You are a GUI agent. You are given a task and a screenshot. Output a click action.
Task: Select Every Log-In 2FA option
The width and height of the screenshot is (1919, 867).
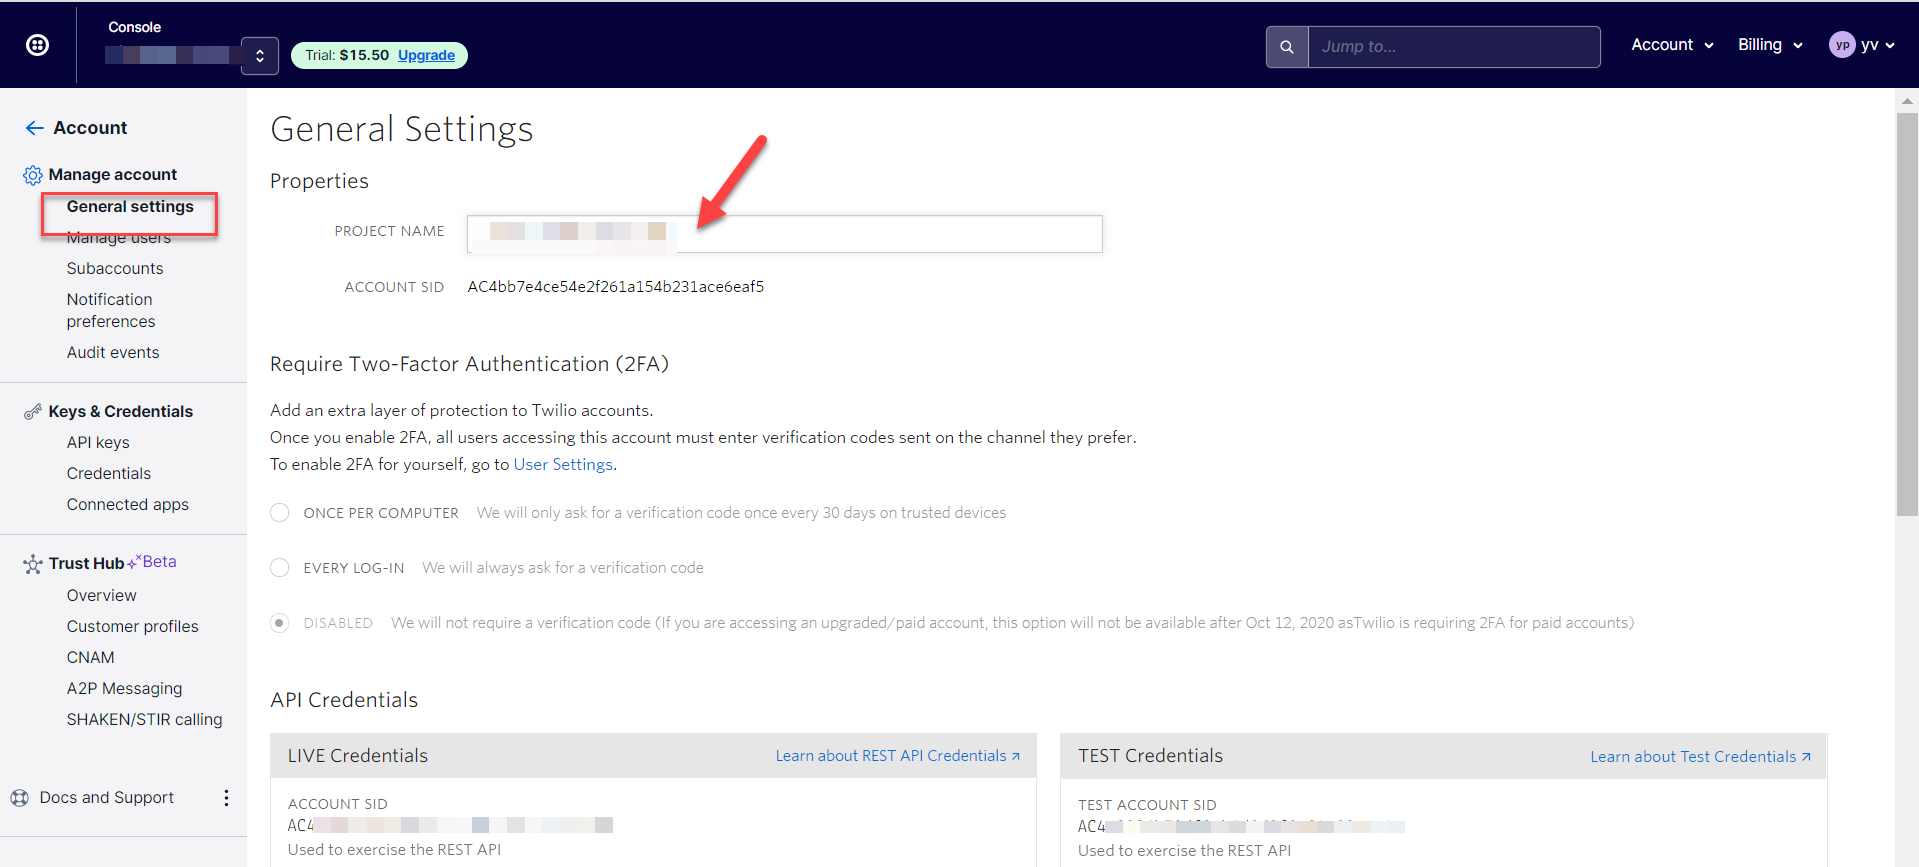tap(280, 568)
